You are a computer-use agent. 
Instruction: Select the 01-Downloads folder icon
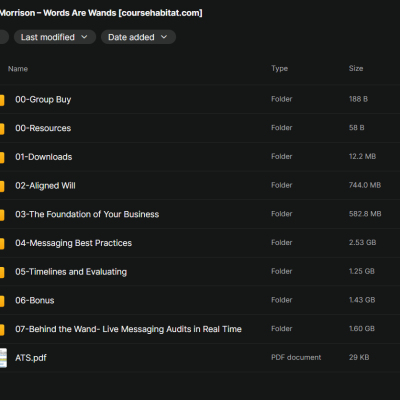click(x=2, y=157)
